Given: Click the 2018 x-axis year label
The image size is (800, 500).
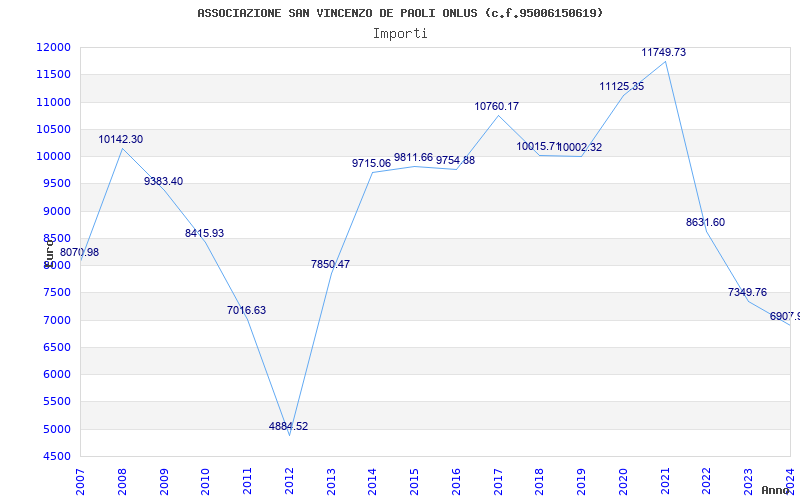Looking at the screenshot, I should point(540,482).
